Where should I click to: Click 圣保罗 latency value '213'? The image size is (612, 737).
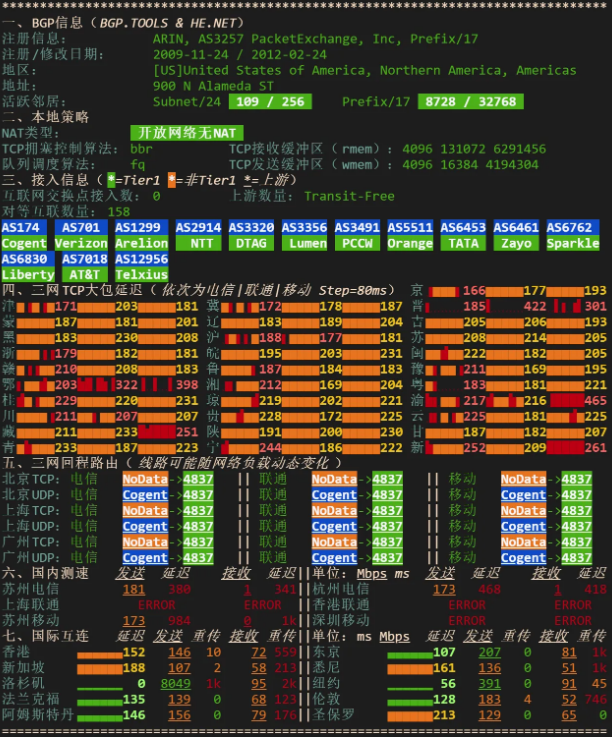click(x=444, y=715)
